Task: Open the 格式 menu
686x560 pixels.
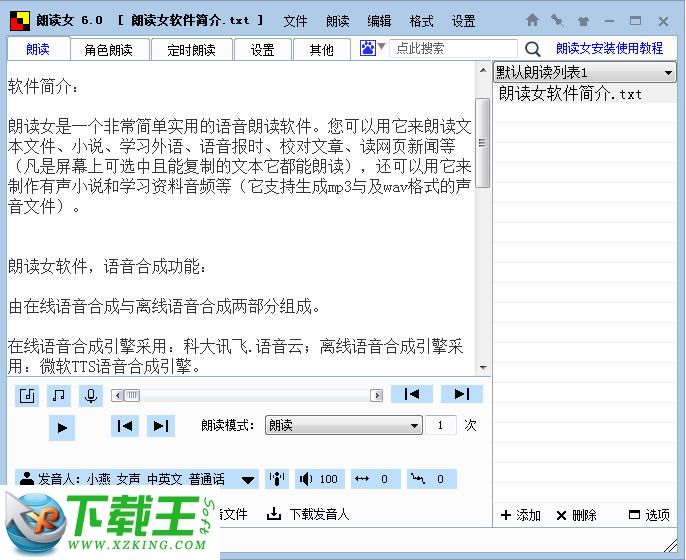Action: (421, 21)
